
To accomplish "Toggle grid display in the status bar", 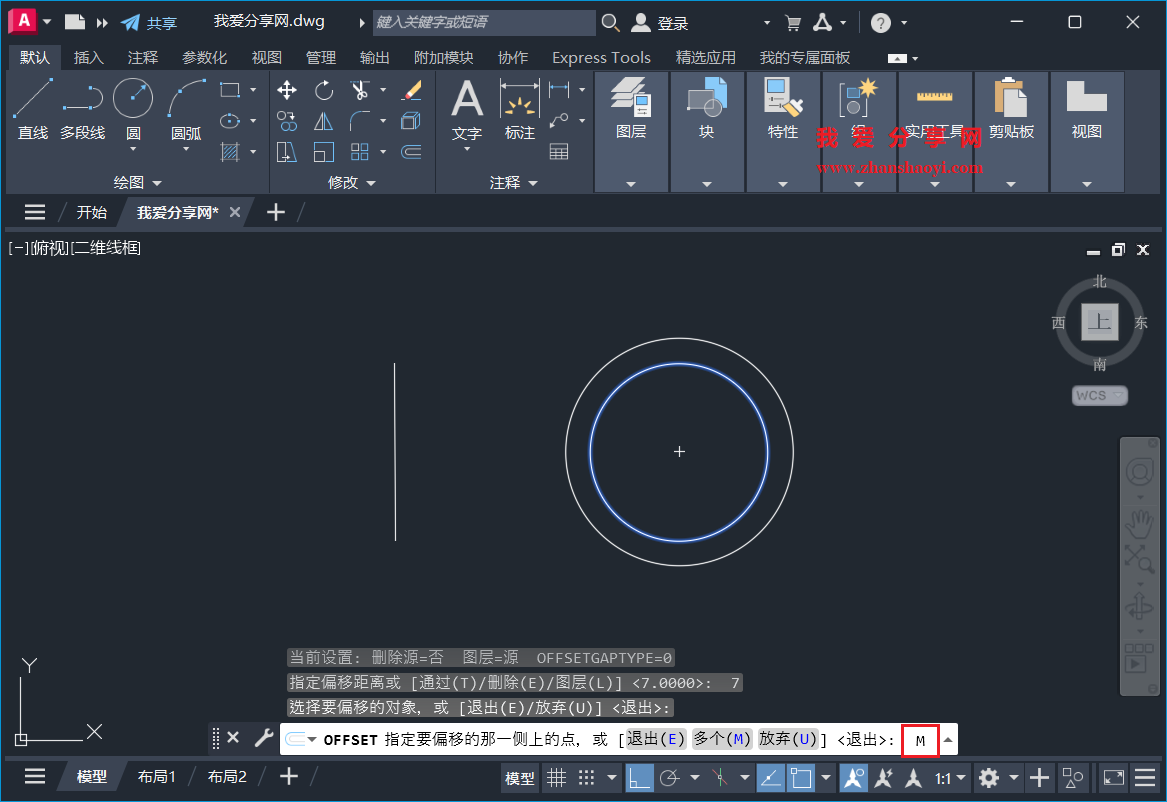I will click(557, 777).
